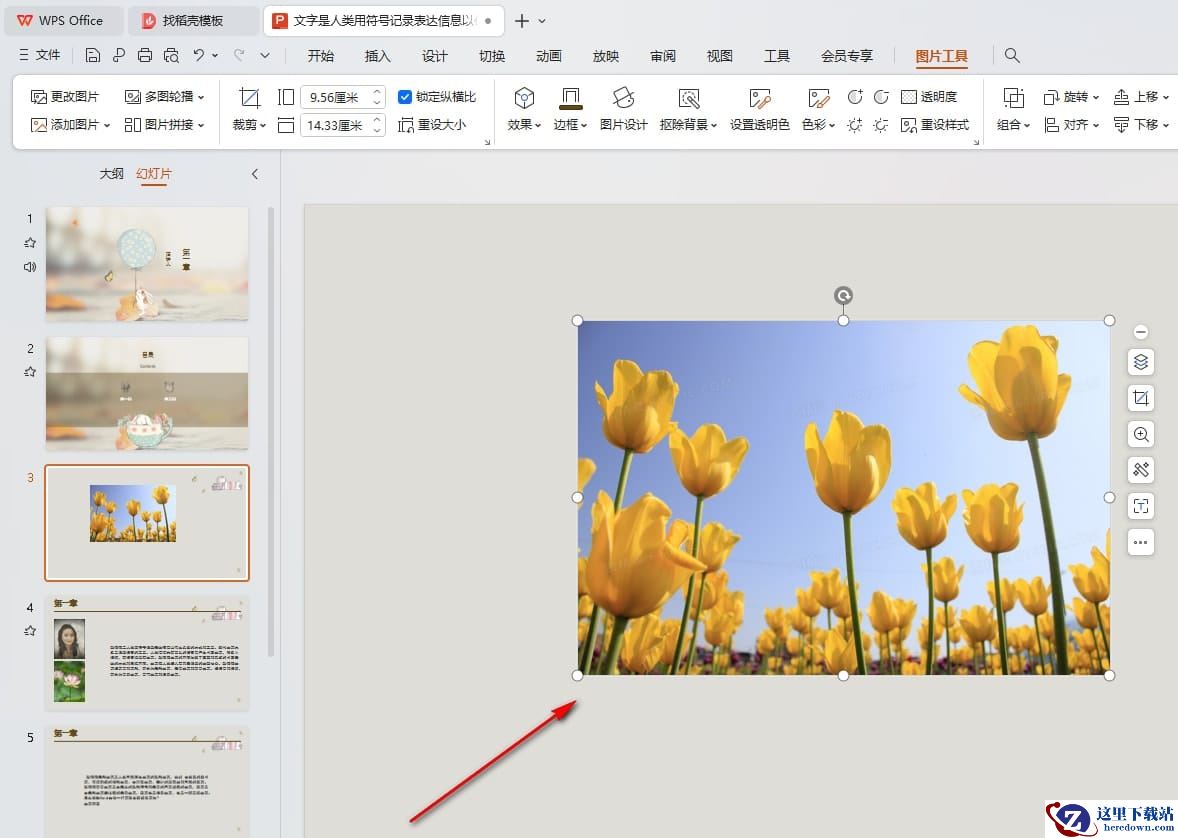
Task: Click the Save icon in quick toolbar
Action: 92,55
